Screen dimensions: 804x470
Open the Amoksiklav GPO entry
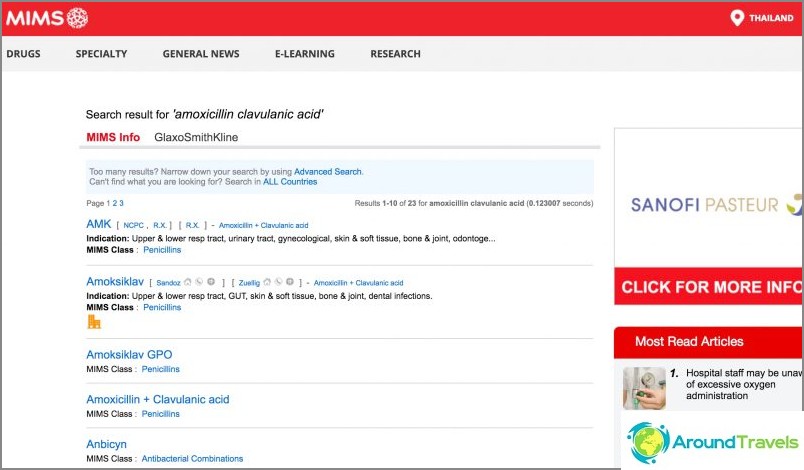(129, 355)
